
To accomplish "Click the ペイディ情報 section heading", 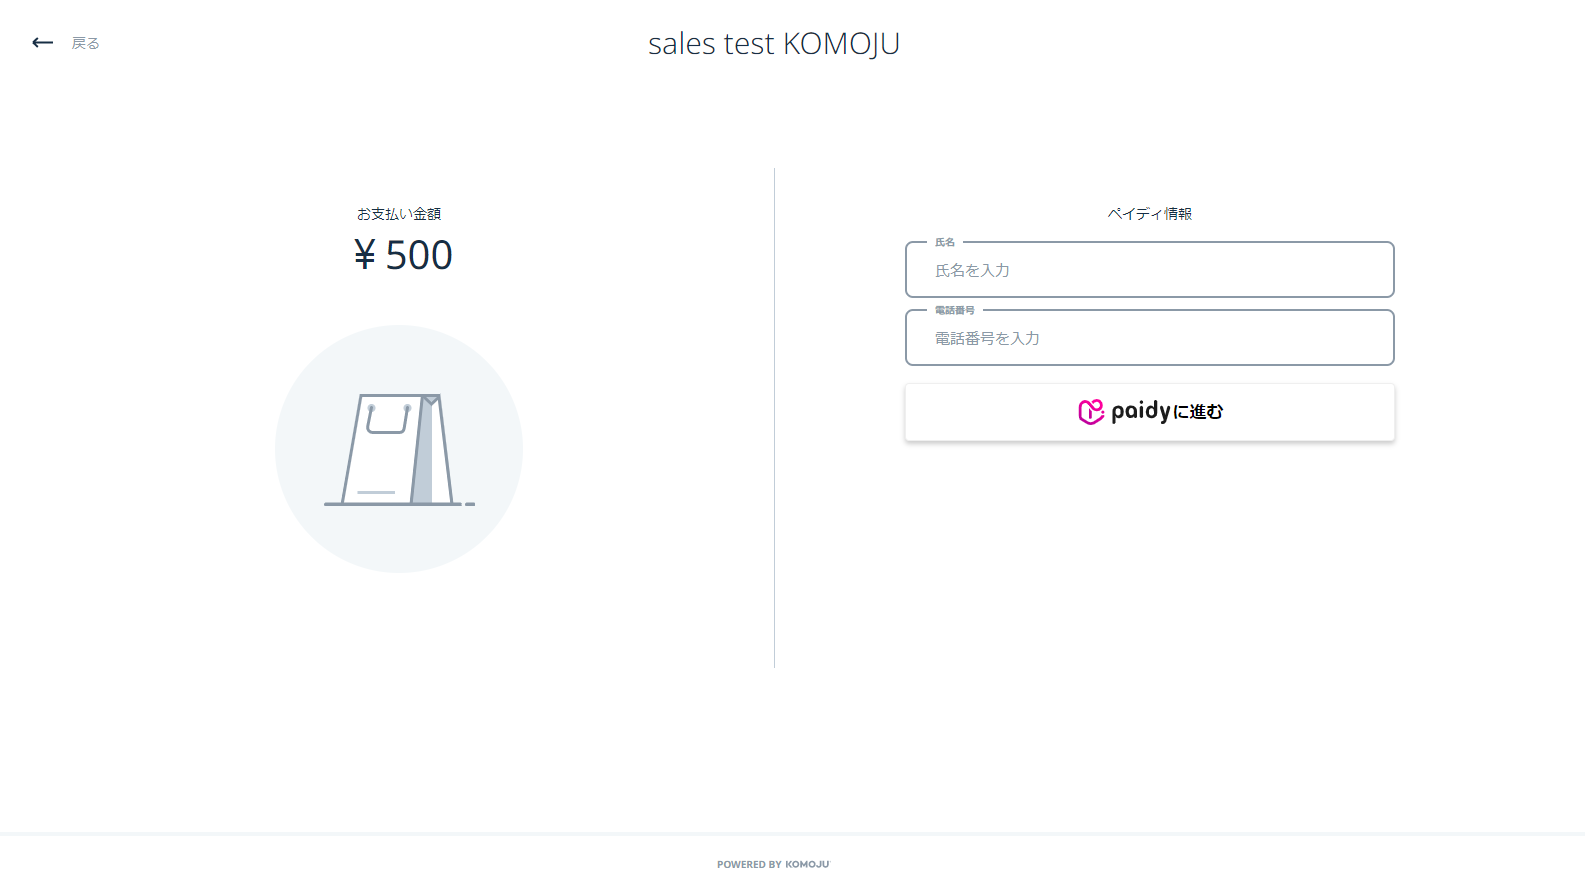I will pyautogui.click(x=1149, y=214).
